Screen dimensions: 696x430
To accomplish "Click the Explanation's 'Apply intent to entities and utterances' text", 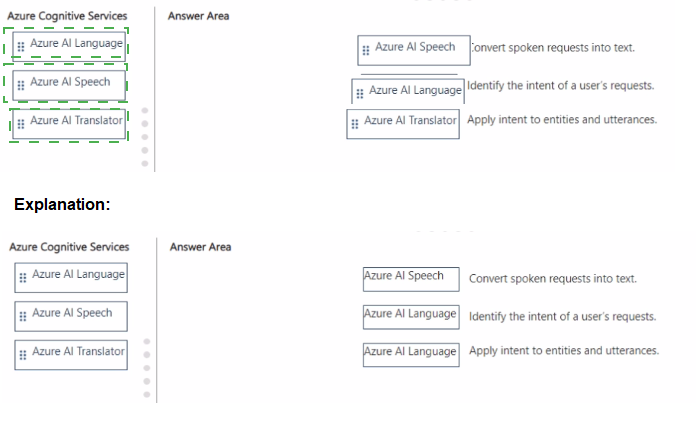I will [x=564, y=351].
